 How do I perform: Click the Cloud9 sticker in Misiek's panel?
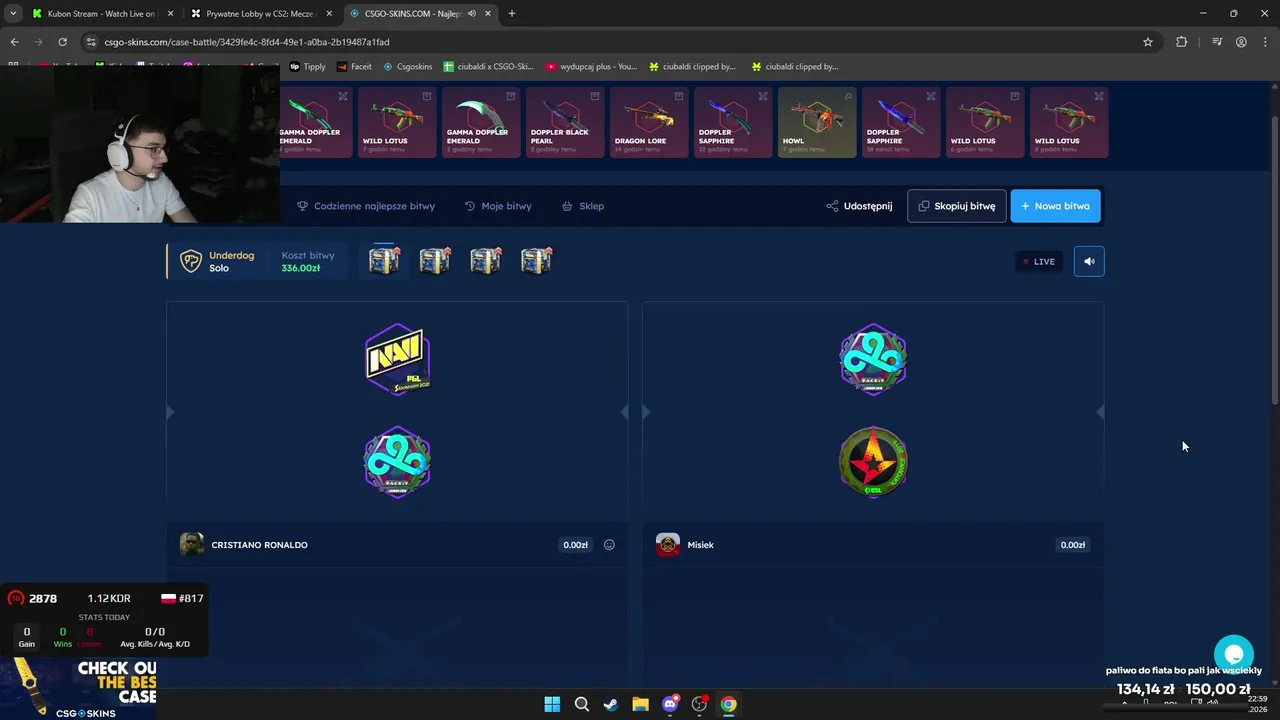(x=873, y=359)
